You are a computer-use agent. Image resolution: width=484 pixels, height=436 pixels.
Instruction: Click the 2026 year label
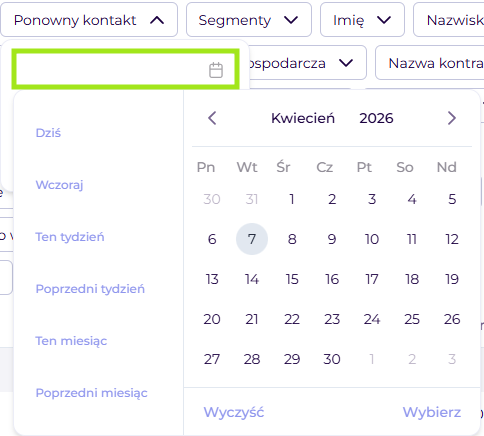[x=376, y=118]
